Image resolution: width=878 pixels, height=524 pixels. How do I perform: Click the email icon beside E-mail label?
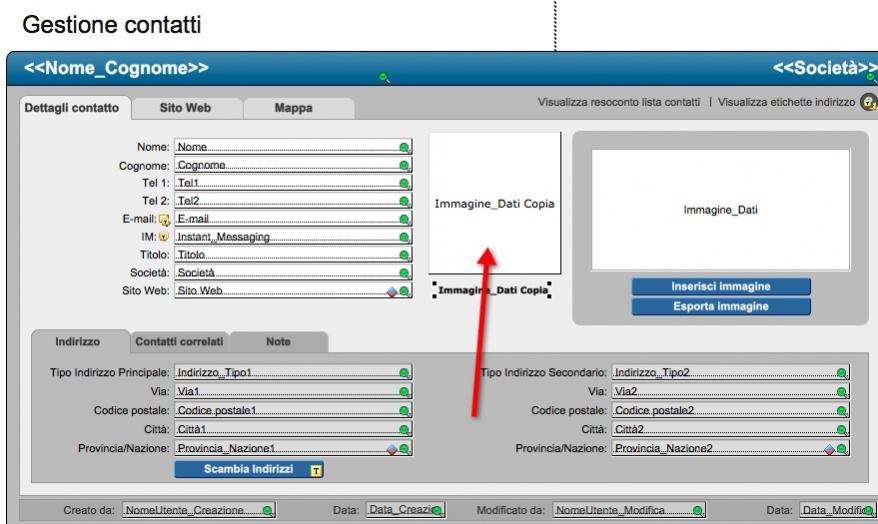(x=165, y=219)
